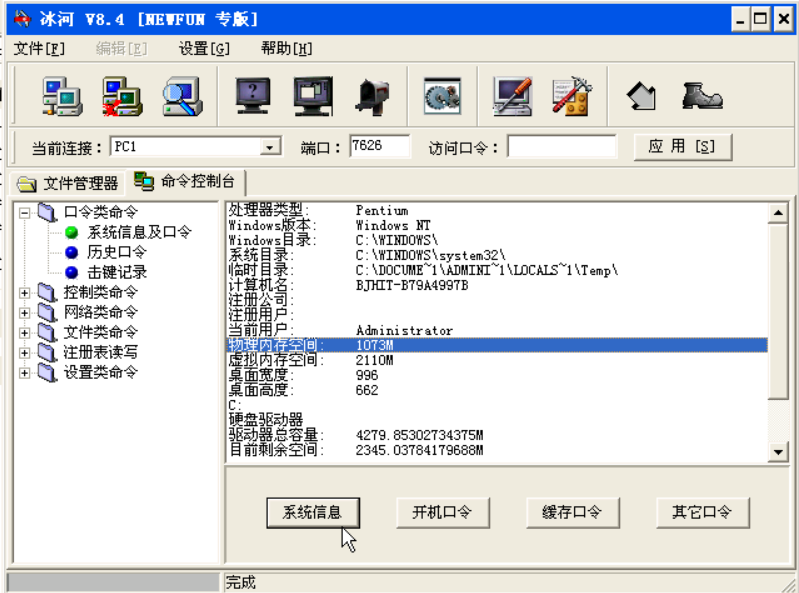This screenshot has width=799, height=593.
Task: Click the hammer and blocks settings icon
Action: [x=572, y=96]
